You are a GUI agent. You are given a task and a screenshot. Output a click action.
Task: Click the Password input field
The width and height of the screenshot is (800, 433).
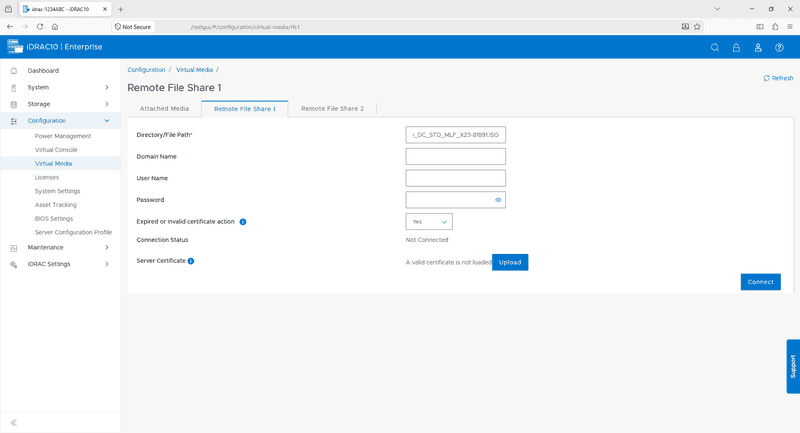pos(456,200)
